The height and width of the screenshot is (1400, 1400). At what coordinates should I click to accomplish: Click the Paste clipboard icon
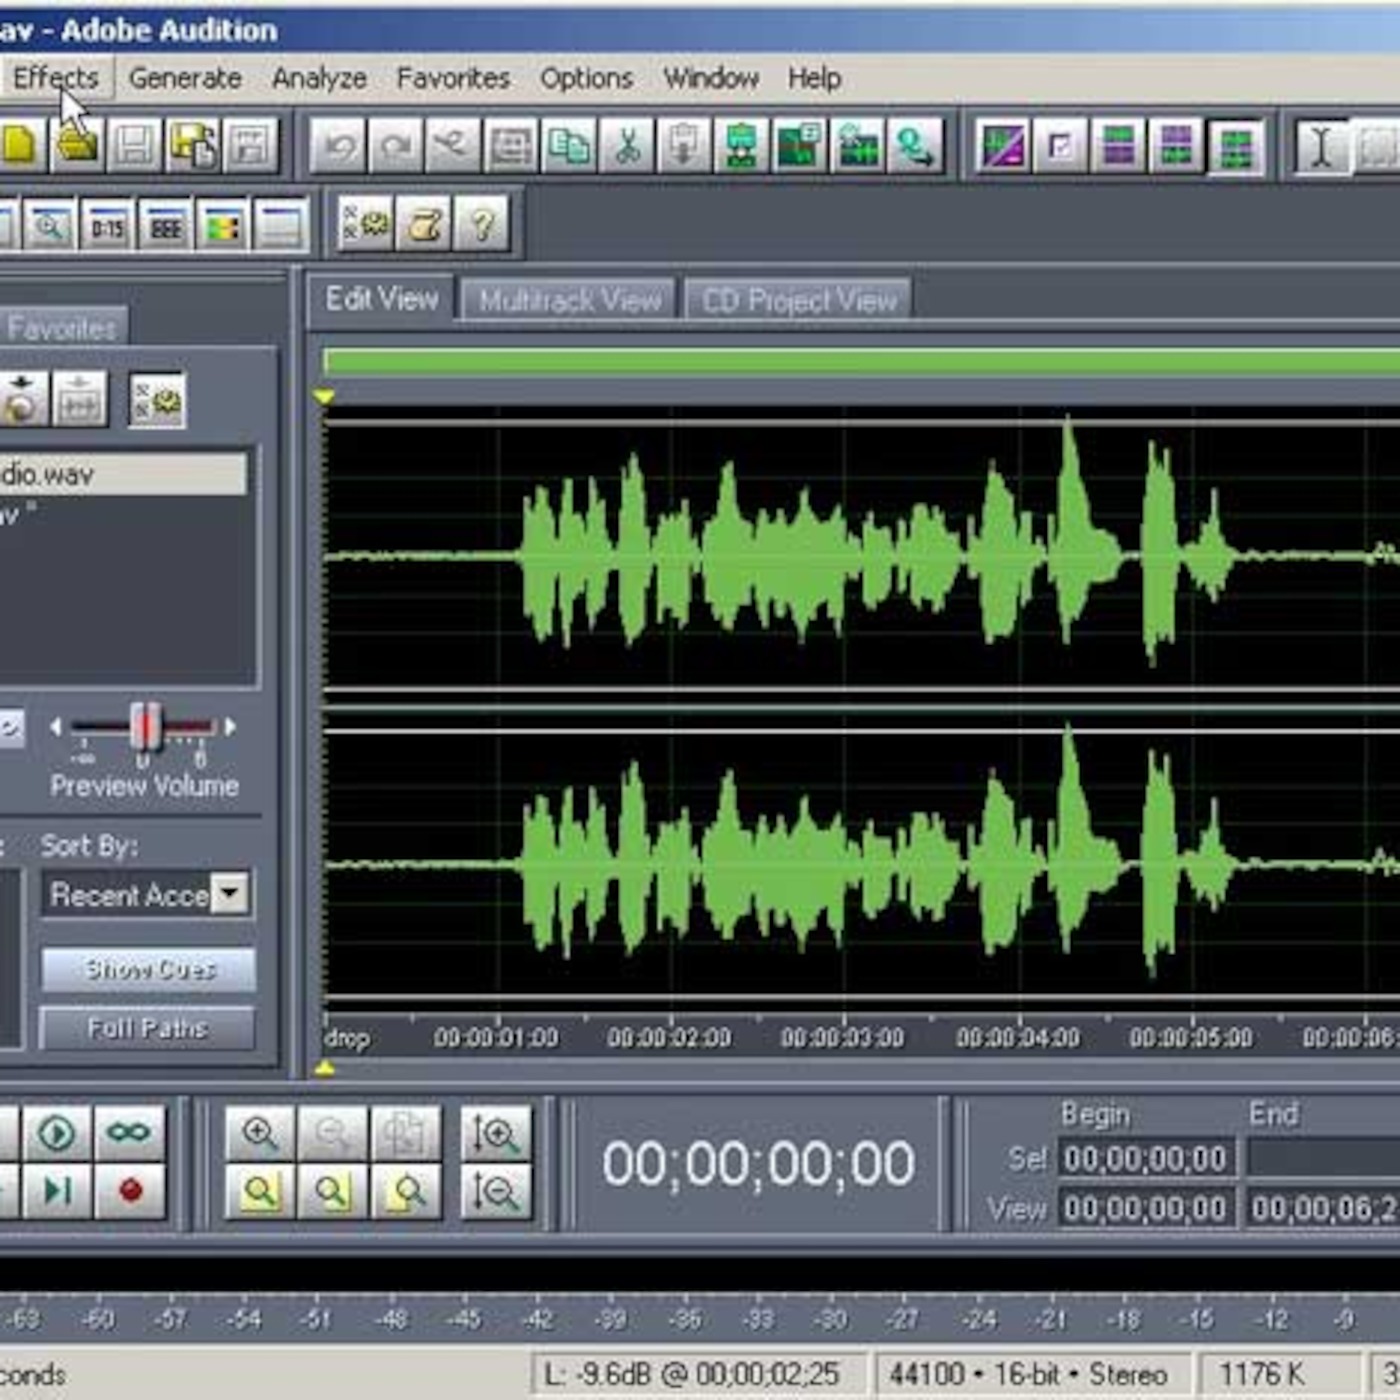(684, 147)
